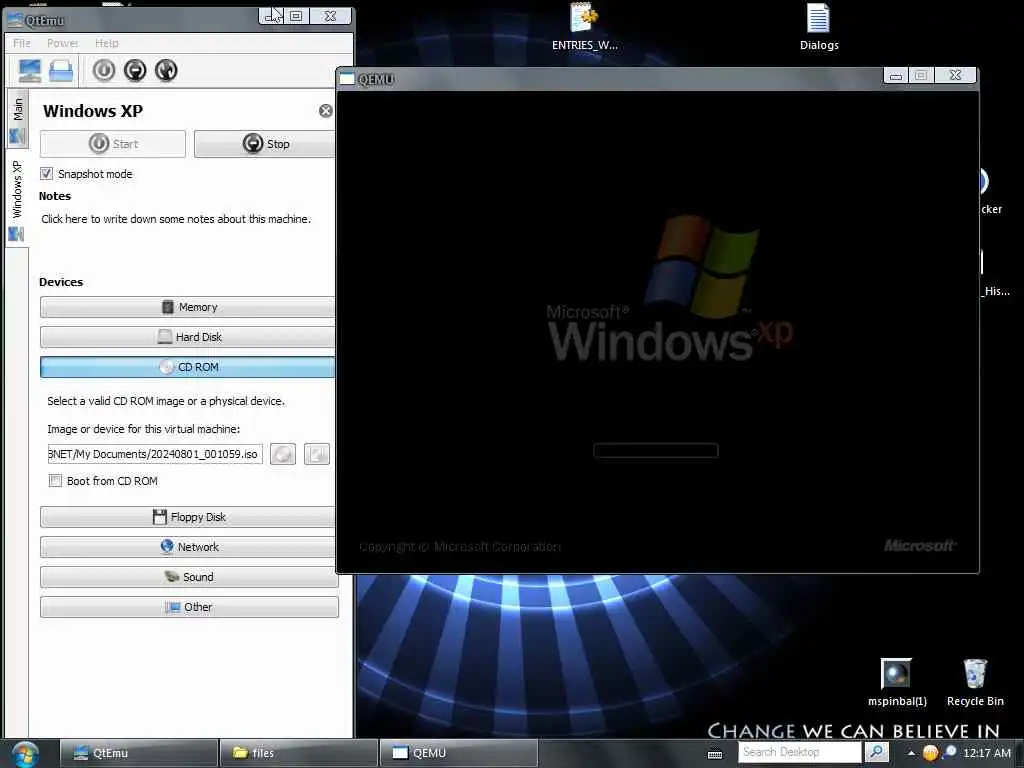
Task: Close the Windows XP machine tab
Action: click(x=325, y=111)
